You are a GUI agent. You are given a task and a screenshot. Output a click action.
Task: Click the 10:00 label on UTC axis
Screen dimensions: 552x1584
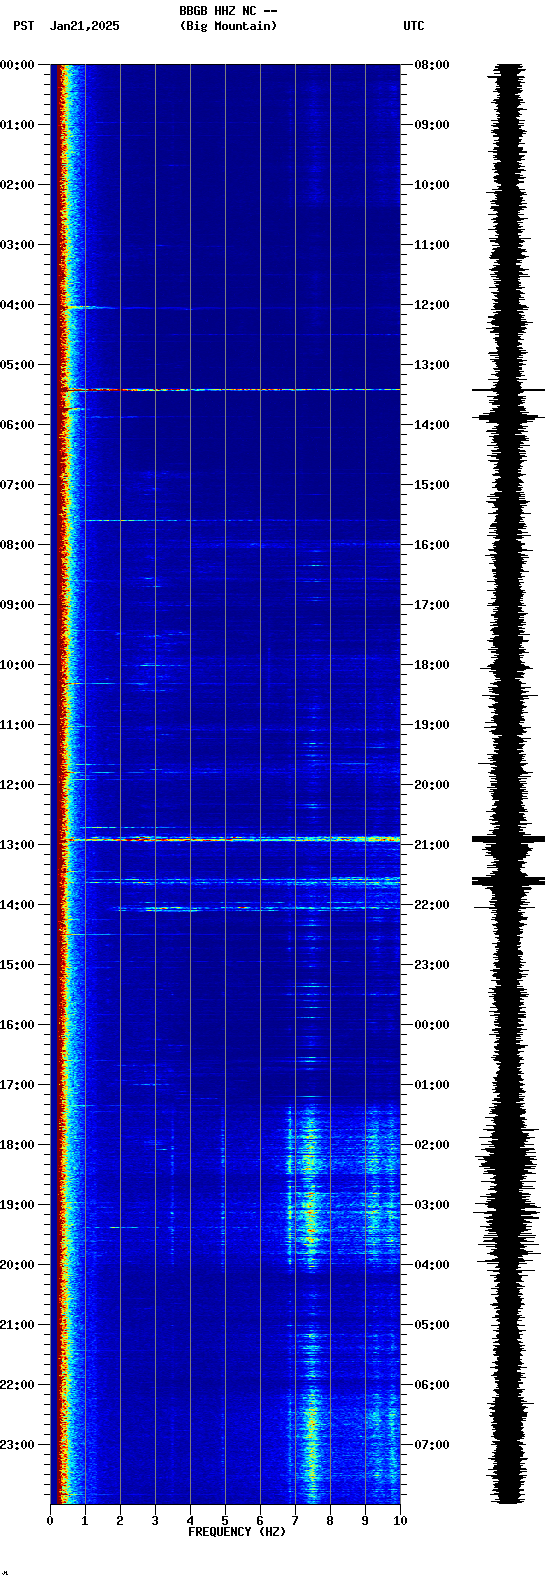[432, 185]
